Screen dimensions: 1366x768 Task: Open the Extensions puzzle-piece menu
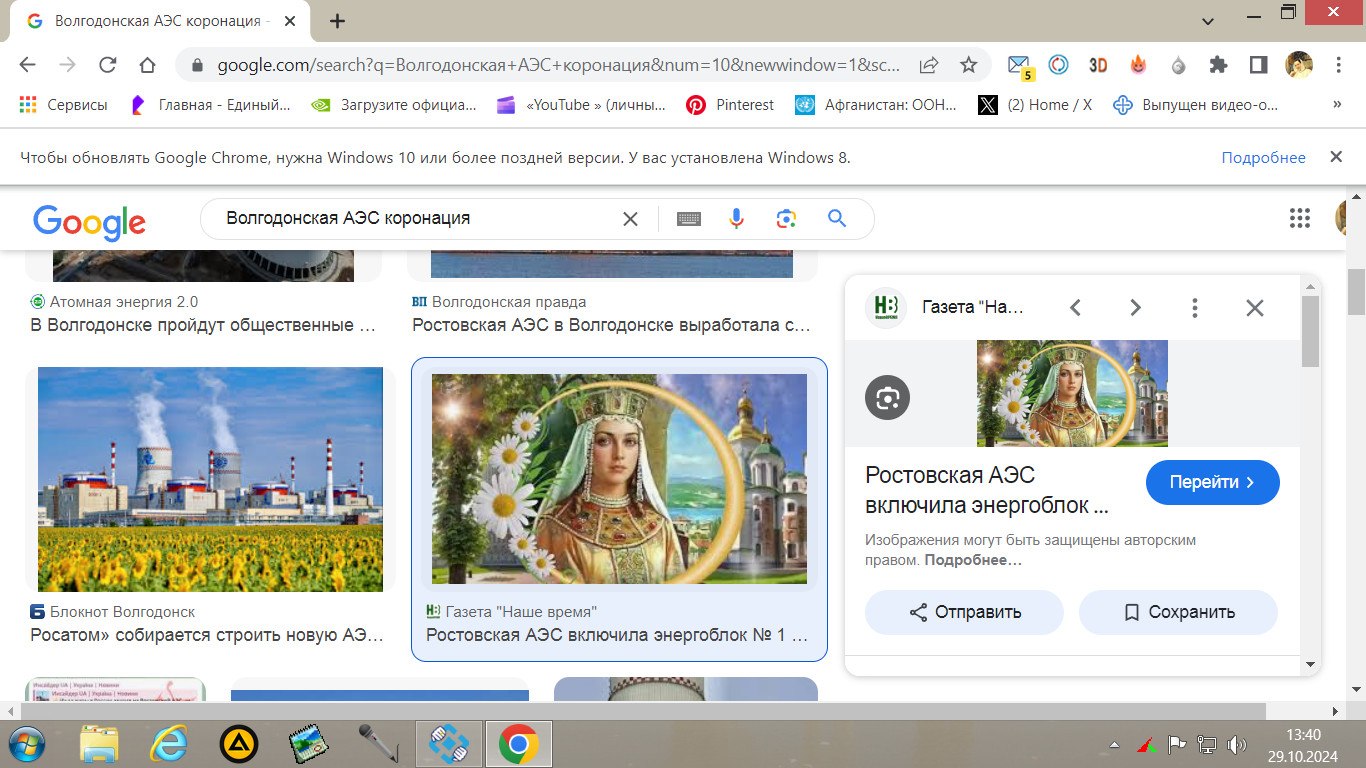1218,65
